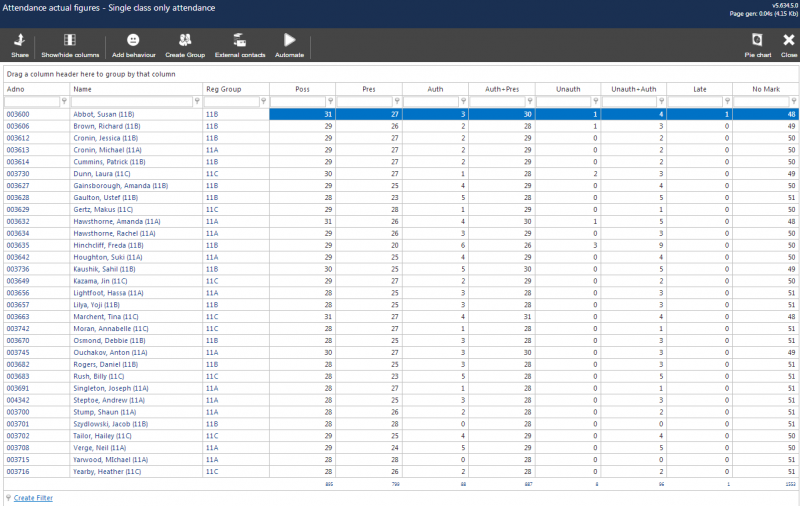Image resolution: width=800 pixels, height=506 pixels.
Task: Open student link 004342
Action: pos(18,400)
